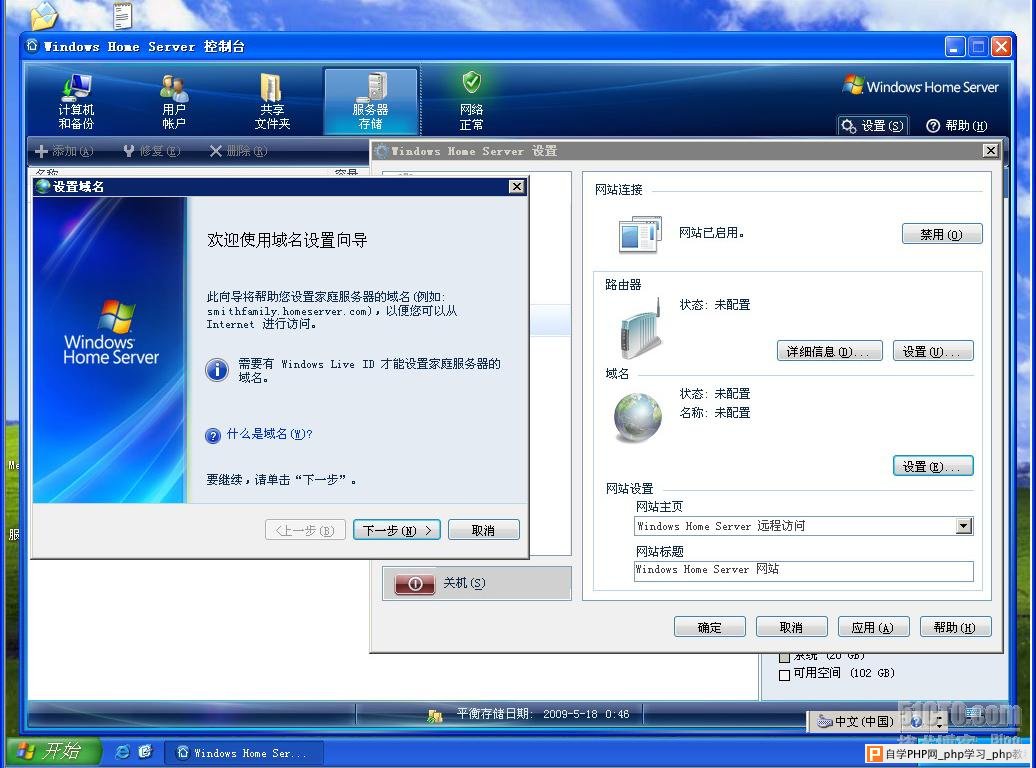Open the 什么是域名(W)? help link
This screenshot has width=1036, height=768.
(270, 434)
